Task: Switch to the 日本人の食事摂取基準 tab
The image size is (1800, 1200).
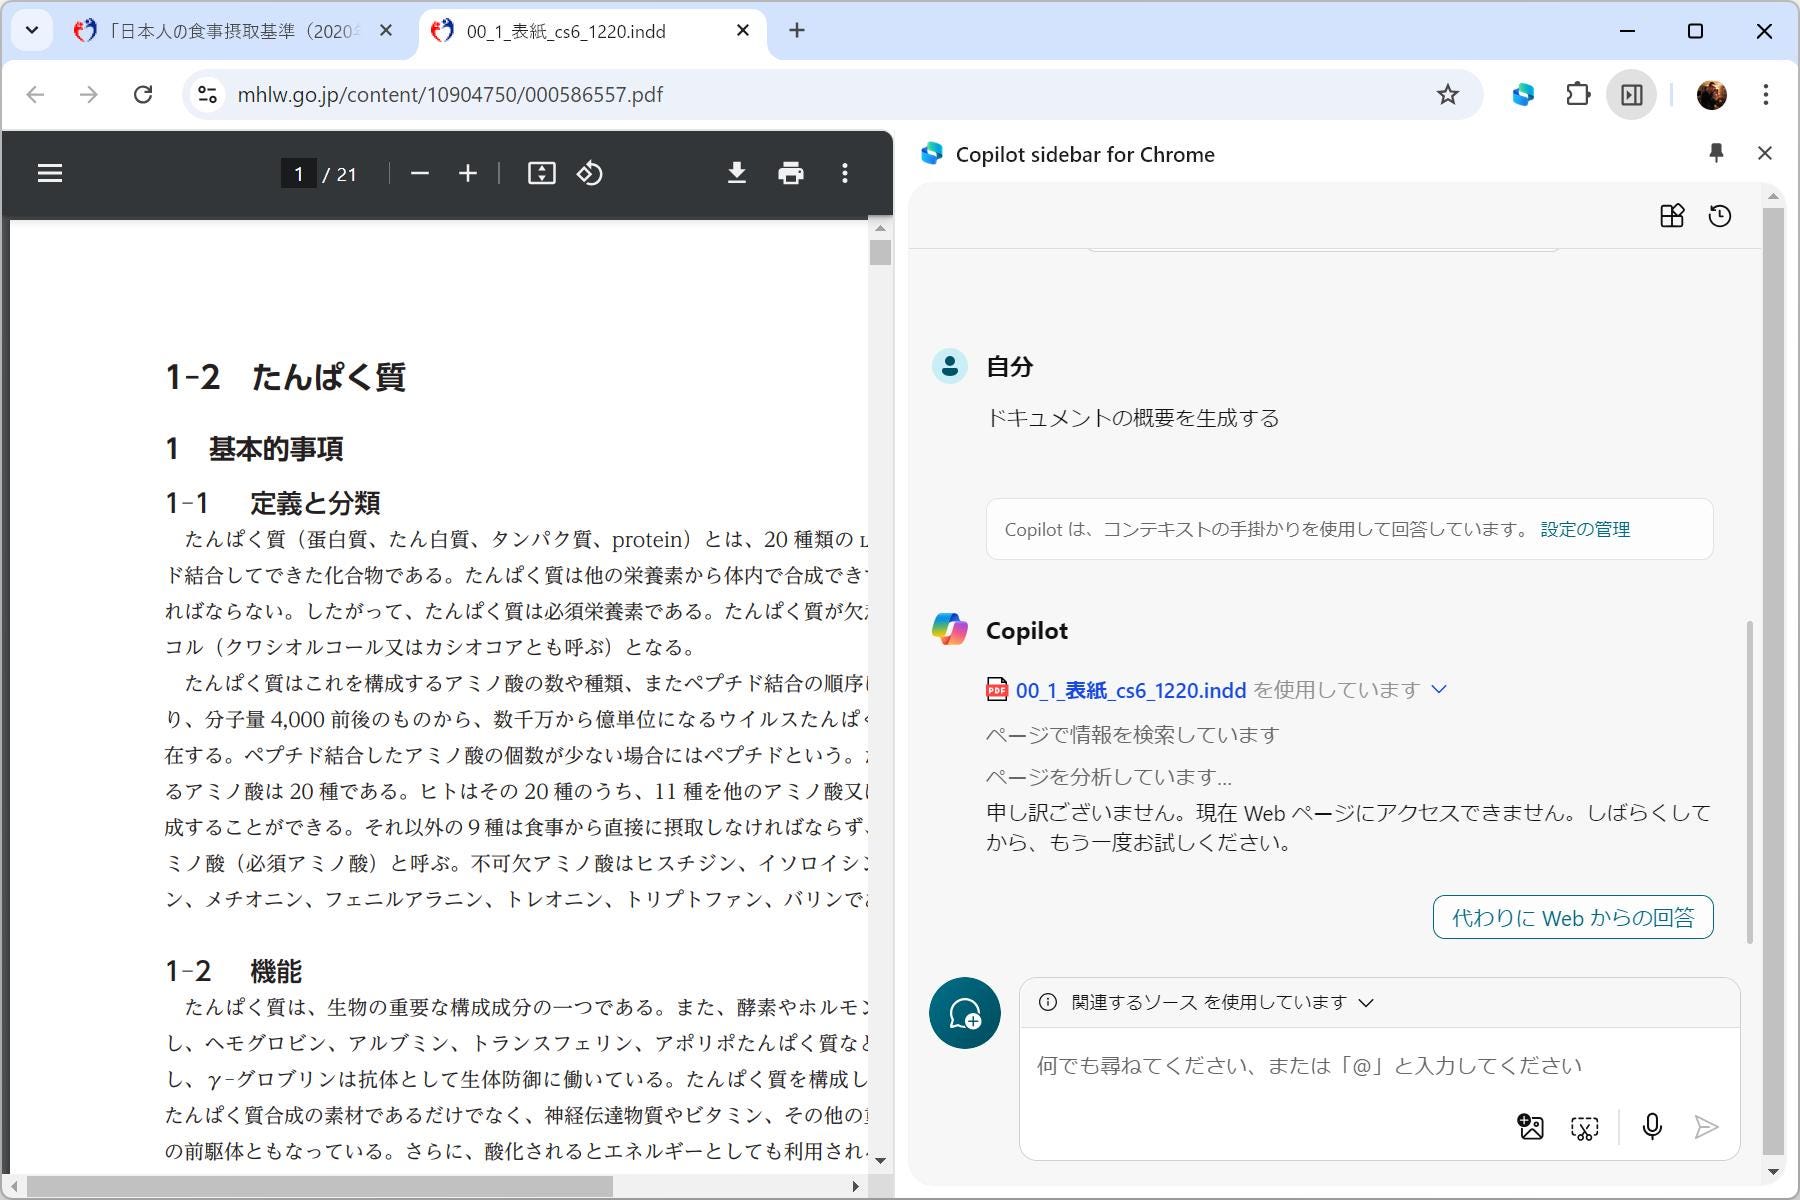Action: click(217, 31)
